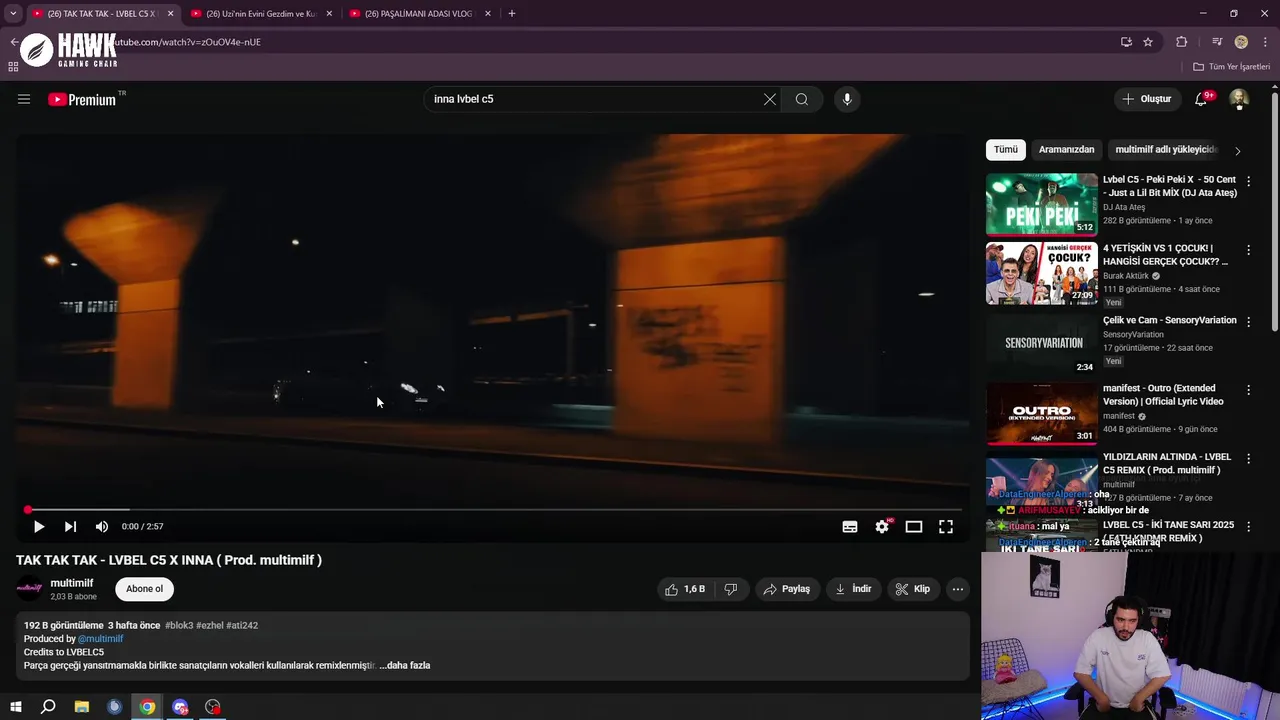
Task: Open Chrome extensions puzzle icon
Action: [1182, 42]
